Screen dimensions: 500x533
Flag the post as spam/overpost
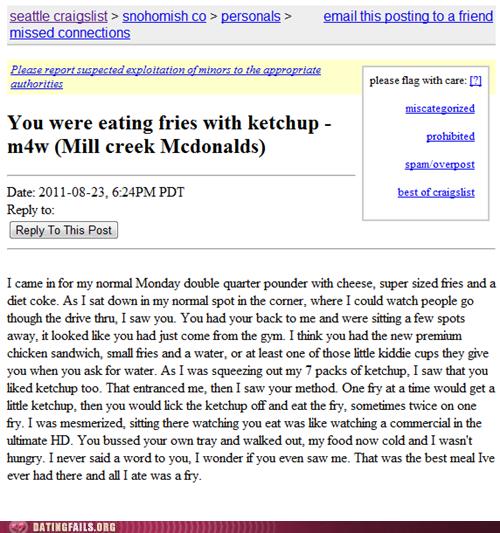440,164
